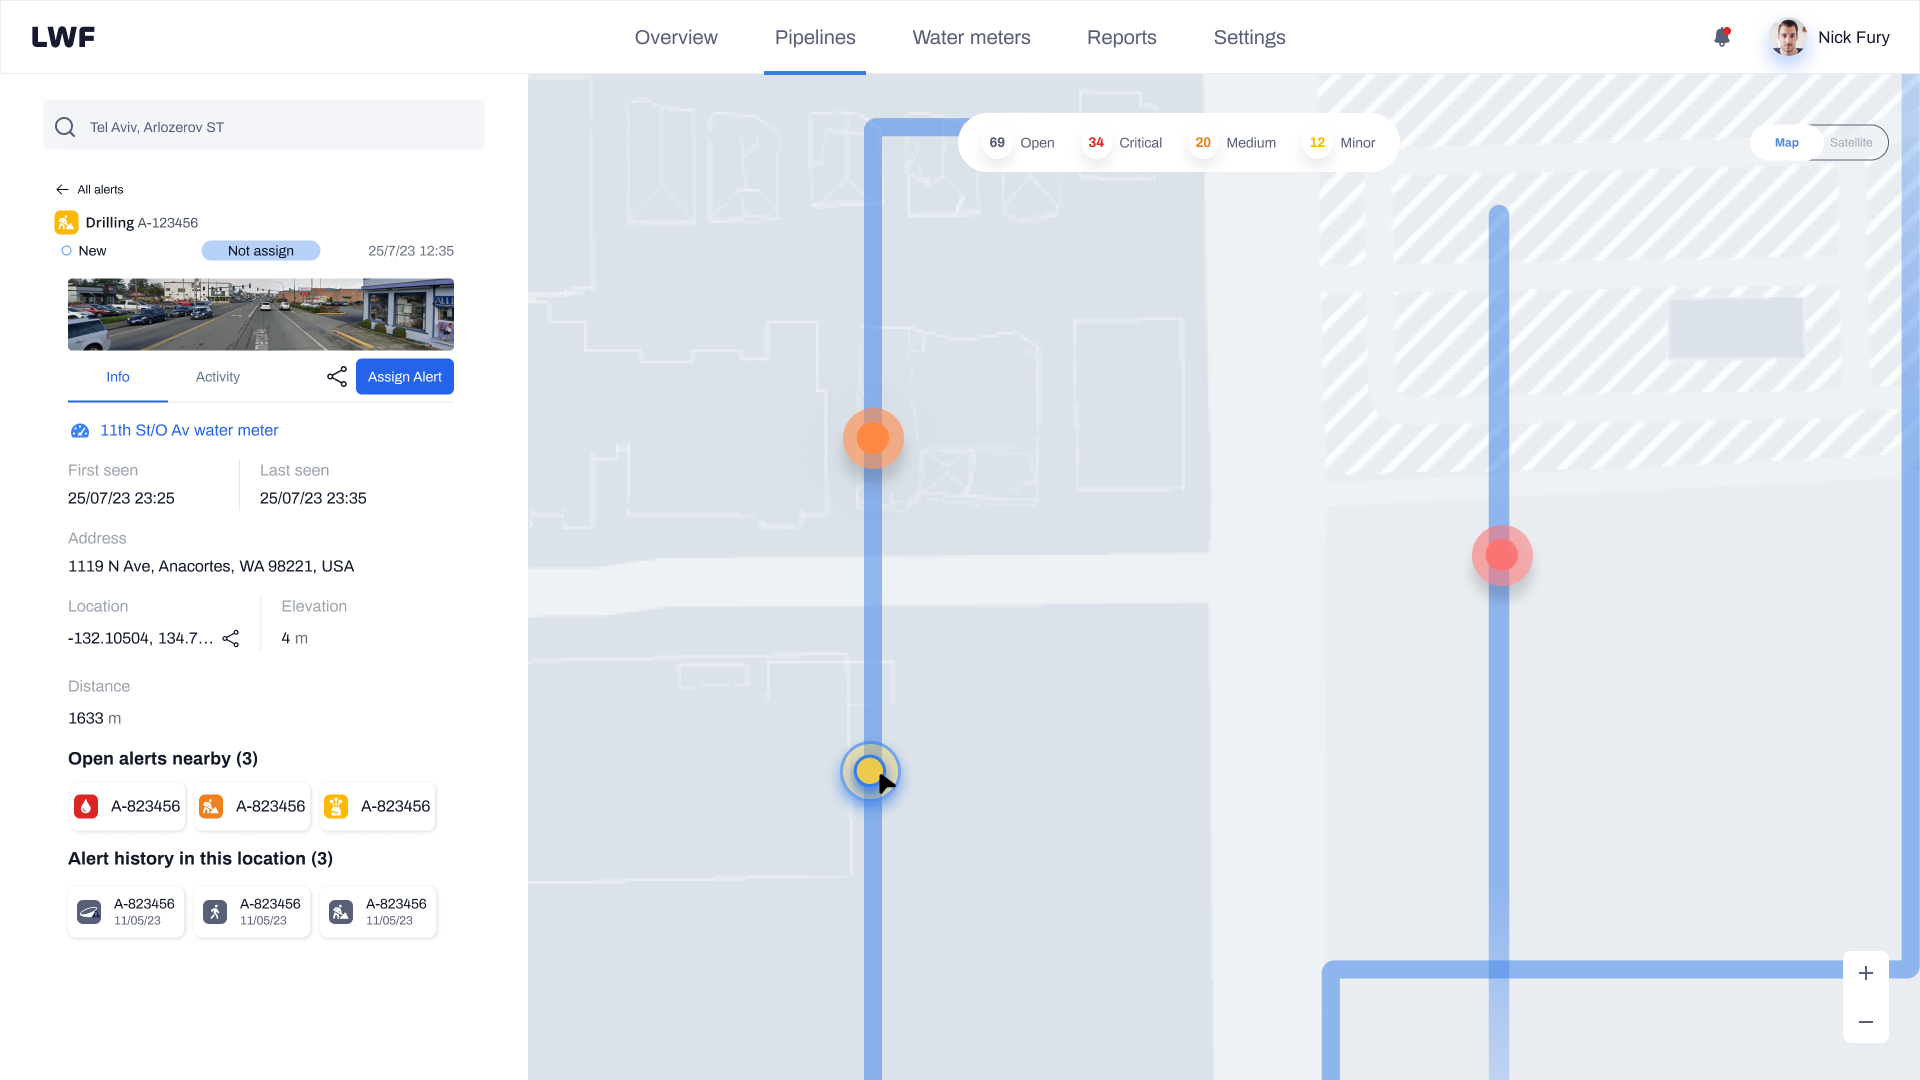Open first alert history card A-823456
Viewport: 1920px width, 1080px height.
pyautogui.click(x=126, y=911)
